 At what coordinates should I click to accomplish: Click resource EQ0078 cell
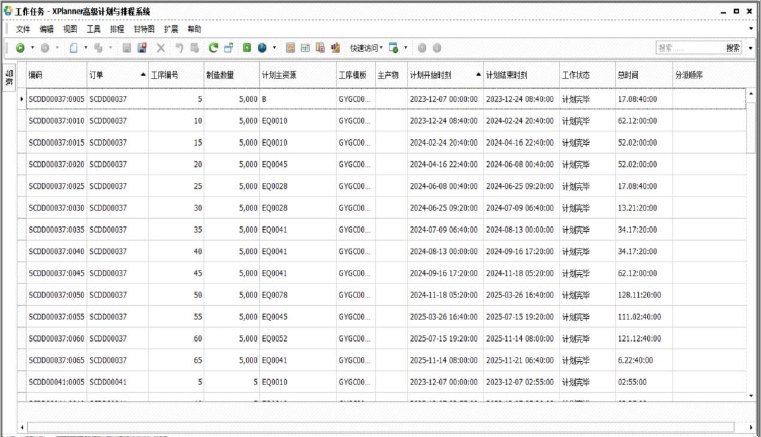[298, 295]
